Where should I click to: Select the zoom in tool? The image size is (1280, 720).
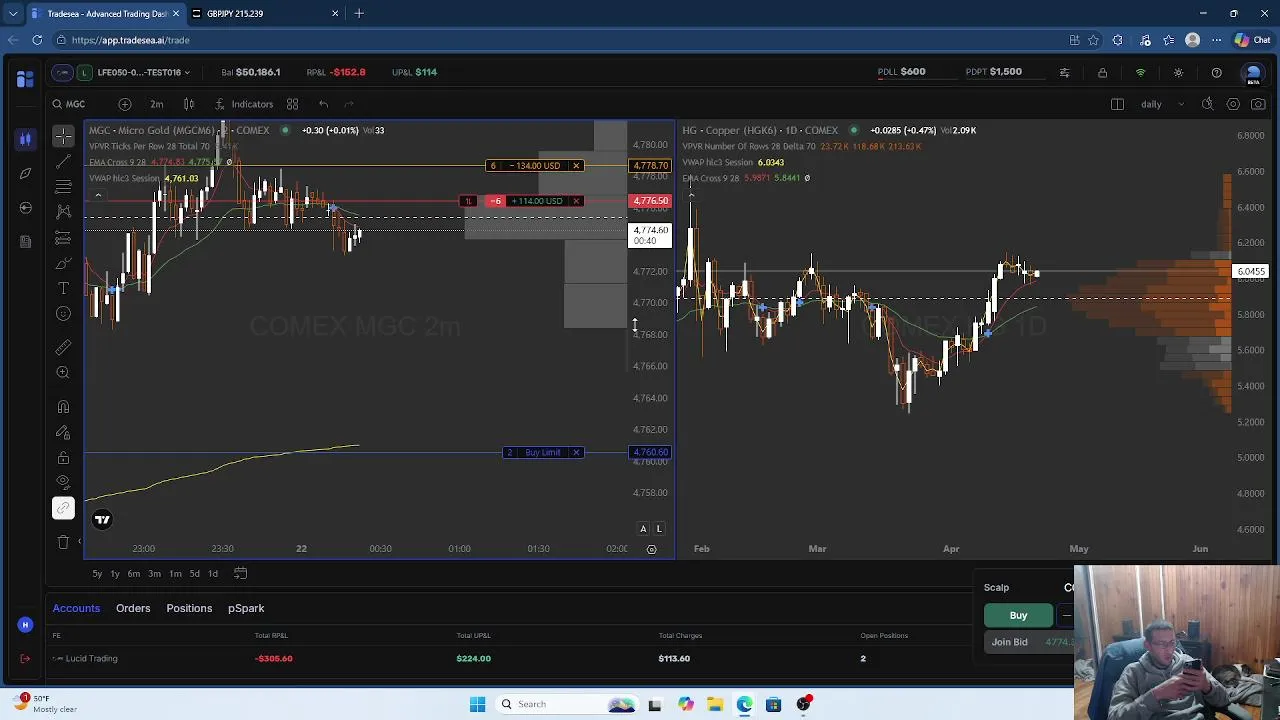pyautogui.click(x=63, y=372)
